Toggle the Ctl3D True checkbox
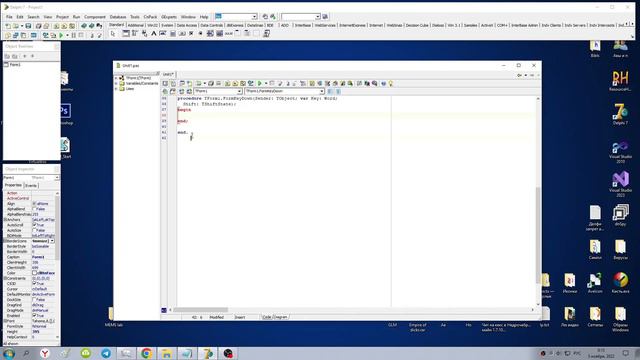The height and width of the screenshot is (360, 640). pos(35,283)
